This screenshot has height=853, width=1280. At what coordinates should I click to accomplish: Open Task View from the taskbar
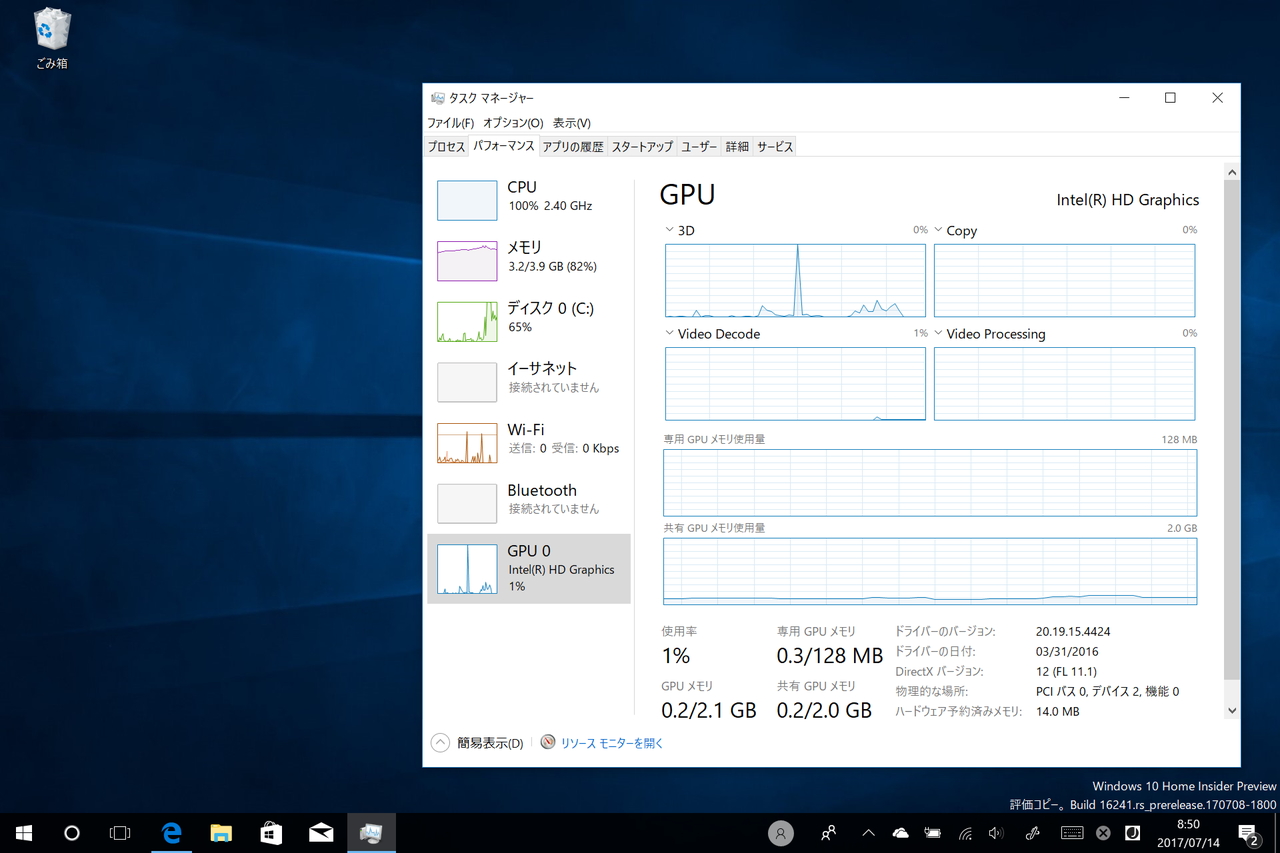click(120, 833)
